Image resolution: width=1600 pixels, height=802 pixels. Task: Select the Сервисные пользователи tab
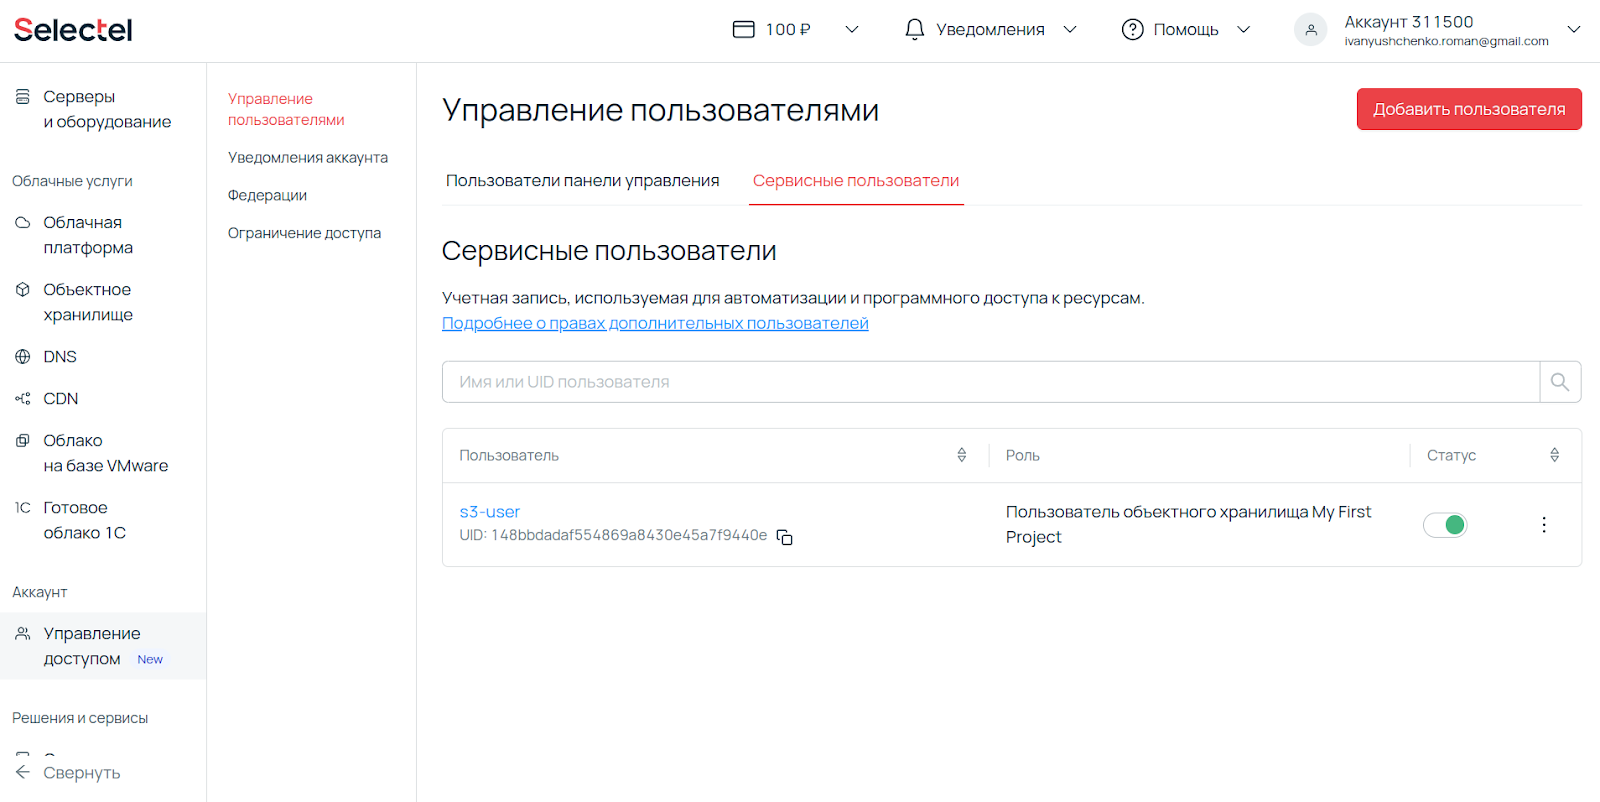click(x=856, y=181)
